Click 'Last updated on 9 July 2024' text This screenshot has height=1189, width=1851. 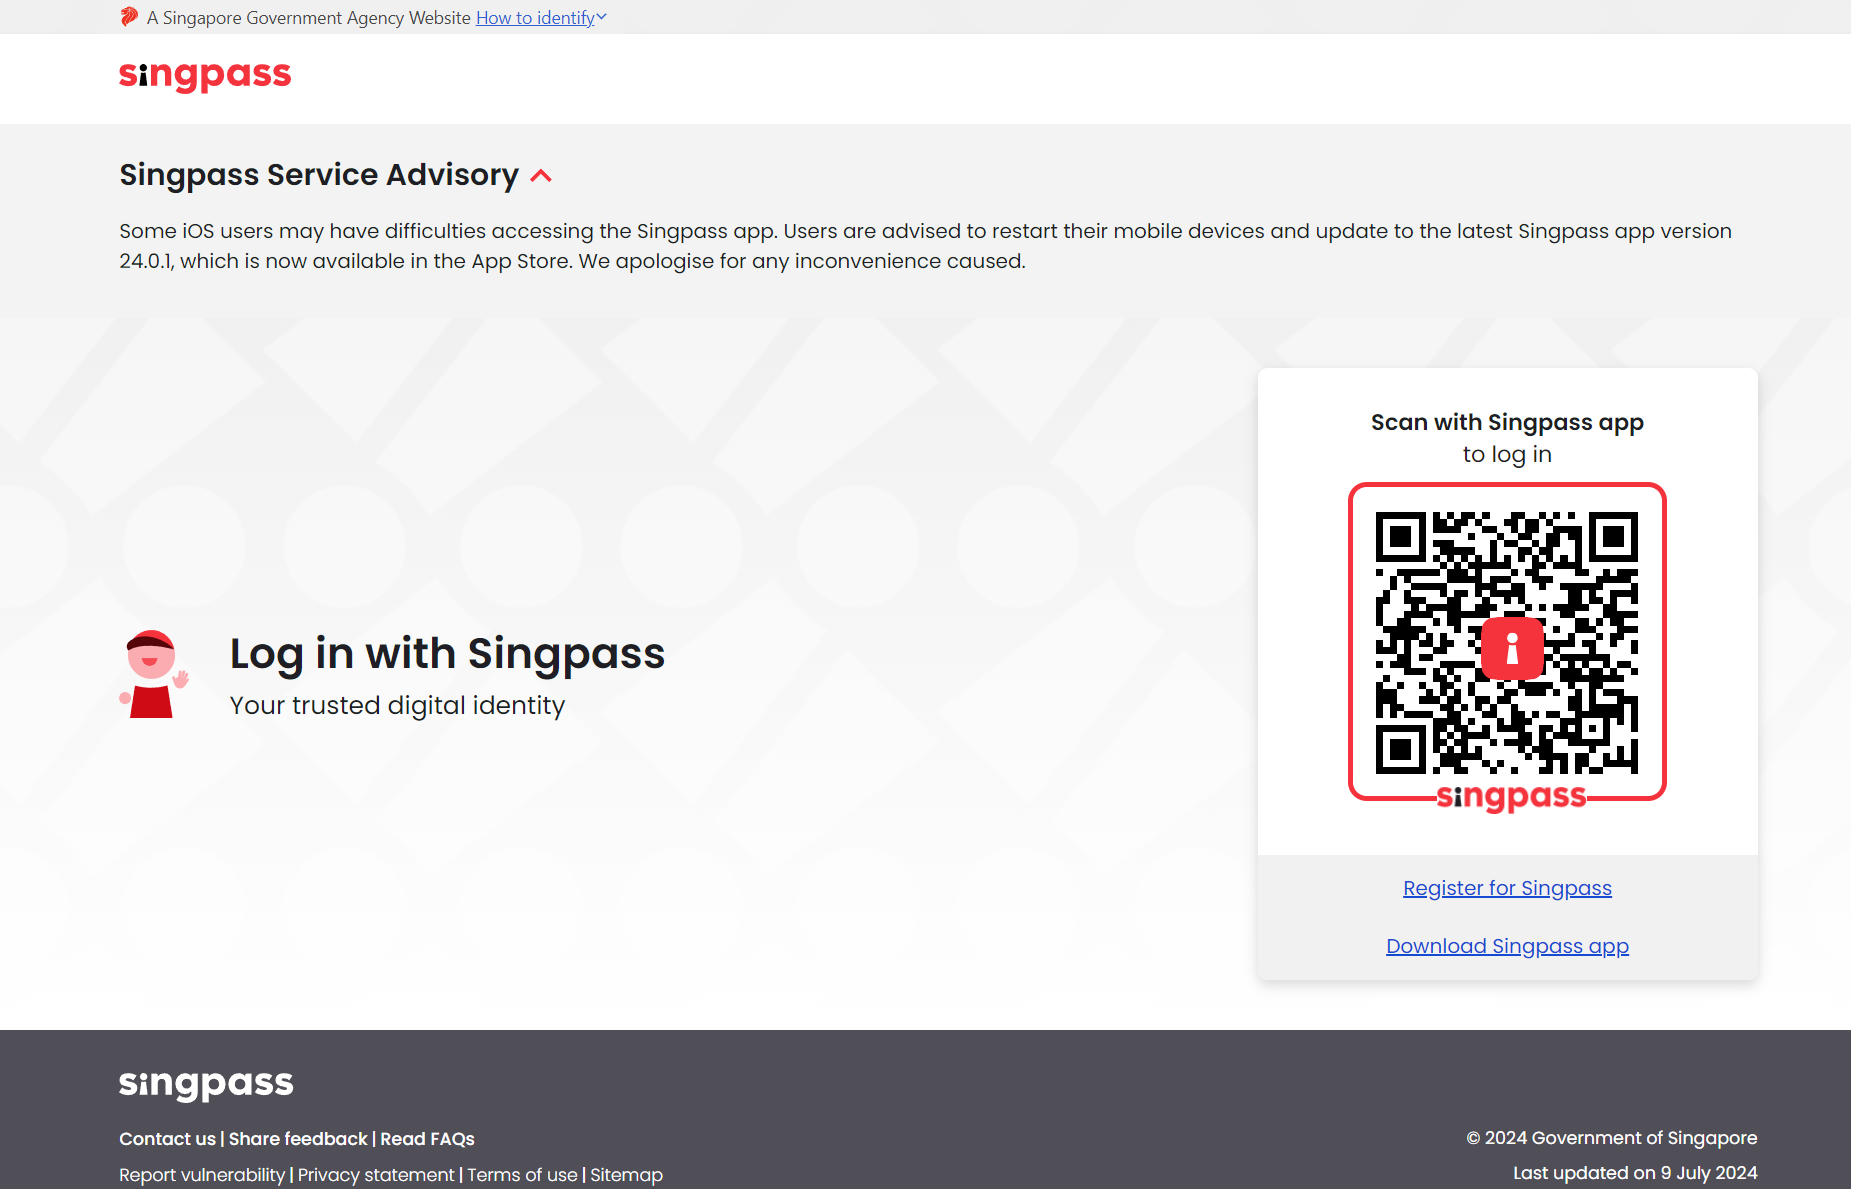tap(1635, 1173)
